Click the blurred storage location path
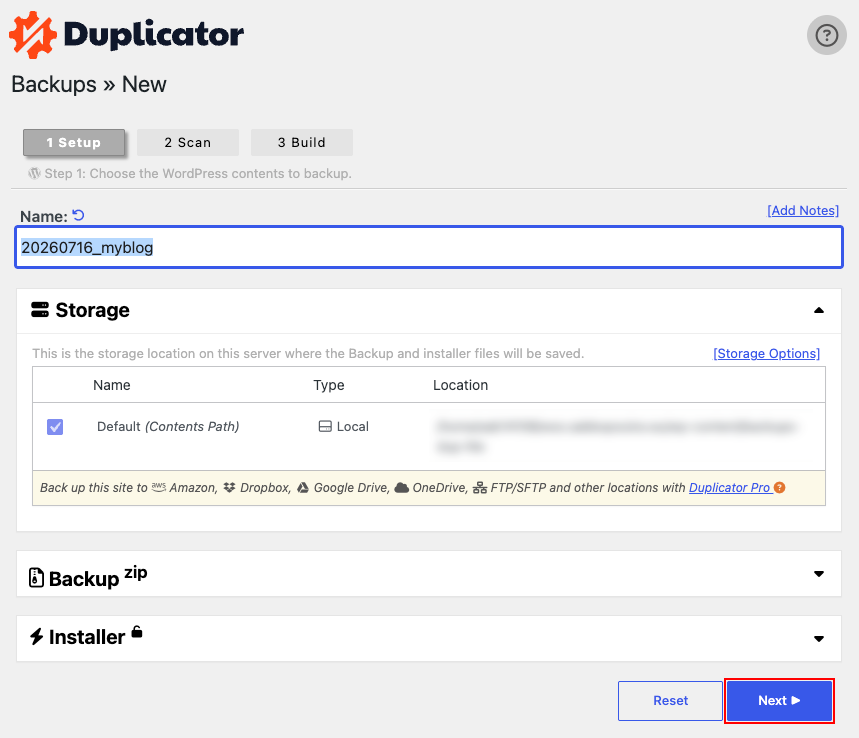Image resolution: width=859 pixels, height=738 pixels. click(x=616, y=437)
